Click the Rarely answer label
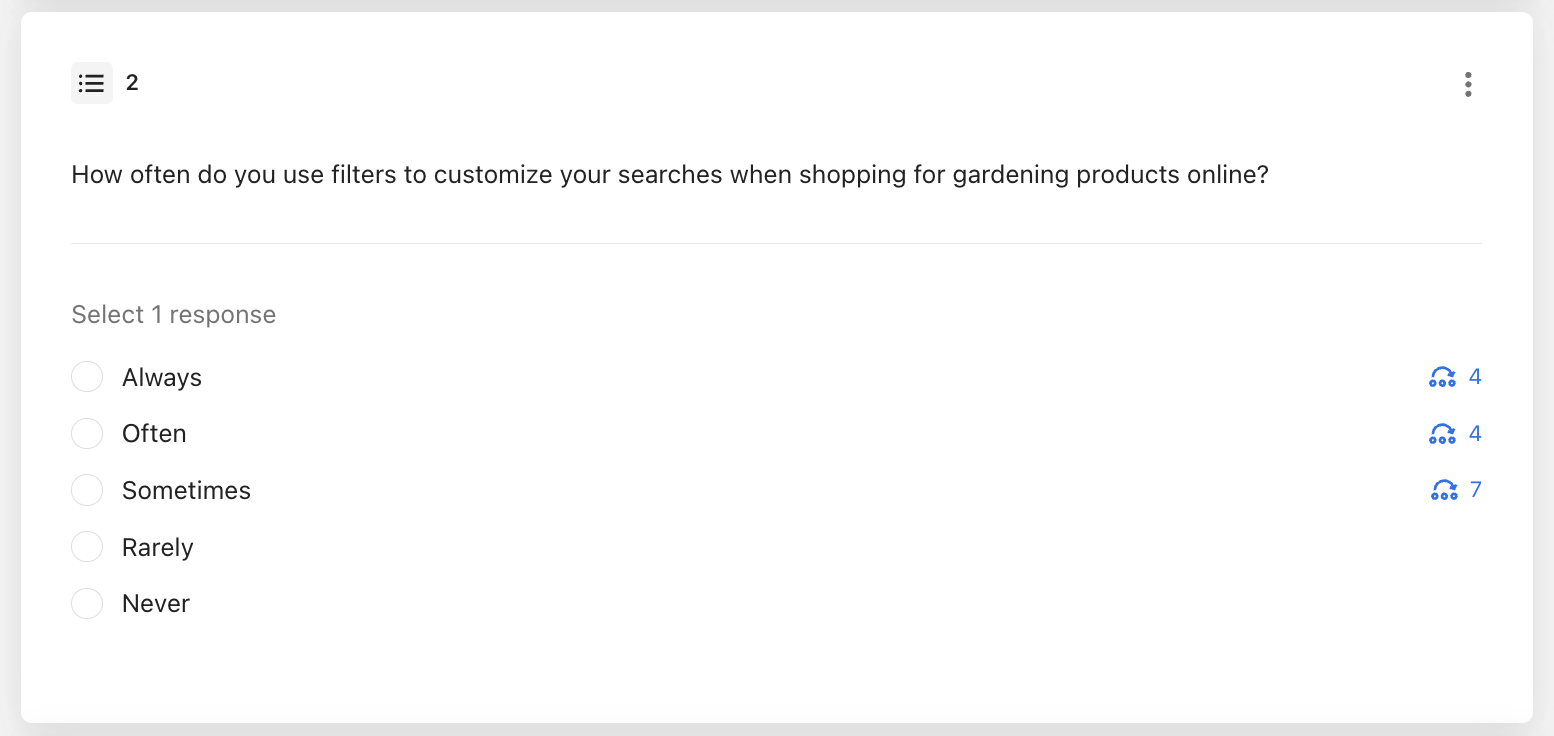The width and height of the screenshot is (1554, 736). click(x=158, y=548)
